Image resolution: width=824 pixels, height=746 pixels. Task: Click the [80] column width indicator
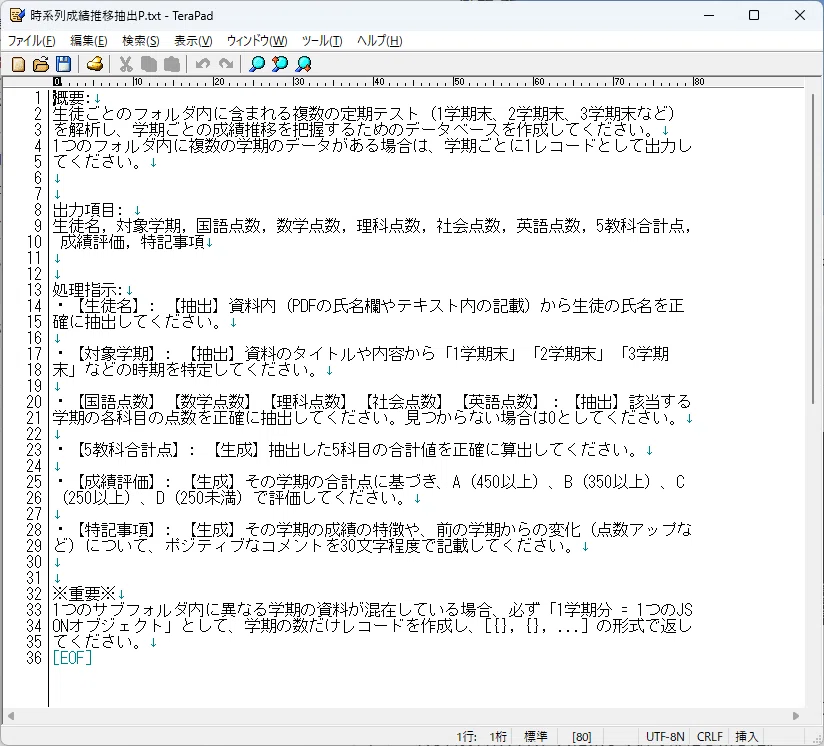pos(582,737)
